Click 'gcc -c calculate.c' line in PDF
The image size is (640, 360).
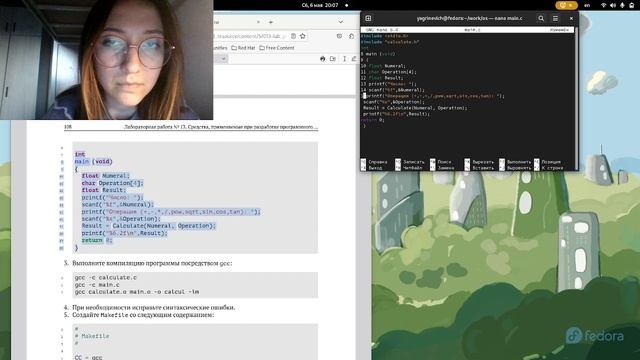tap(106, 278)
